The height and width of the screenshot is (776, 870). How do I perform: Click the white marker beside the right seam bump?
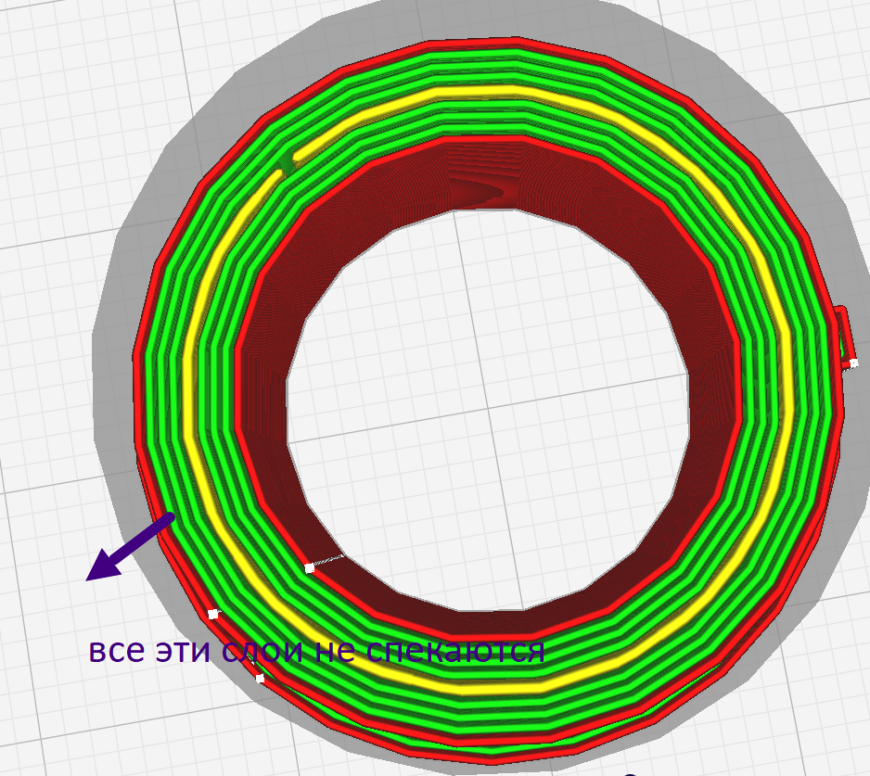coord(854,363)
